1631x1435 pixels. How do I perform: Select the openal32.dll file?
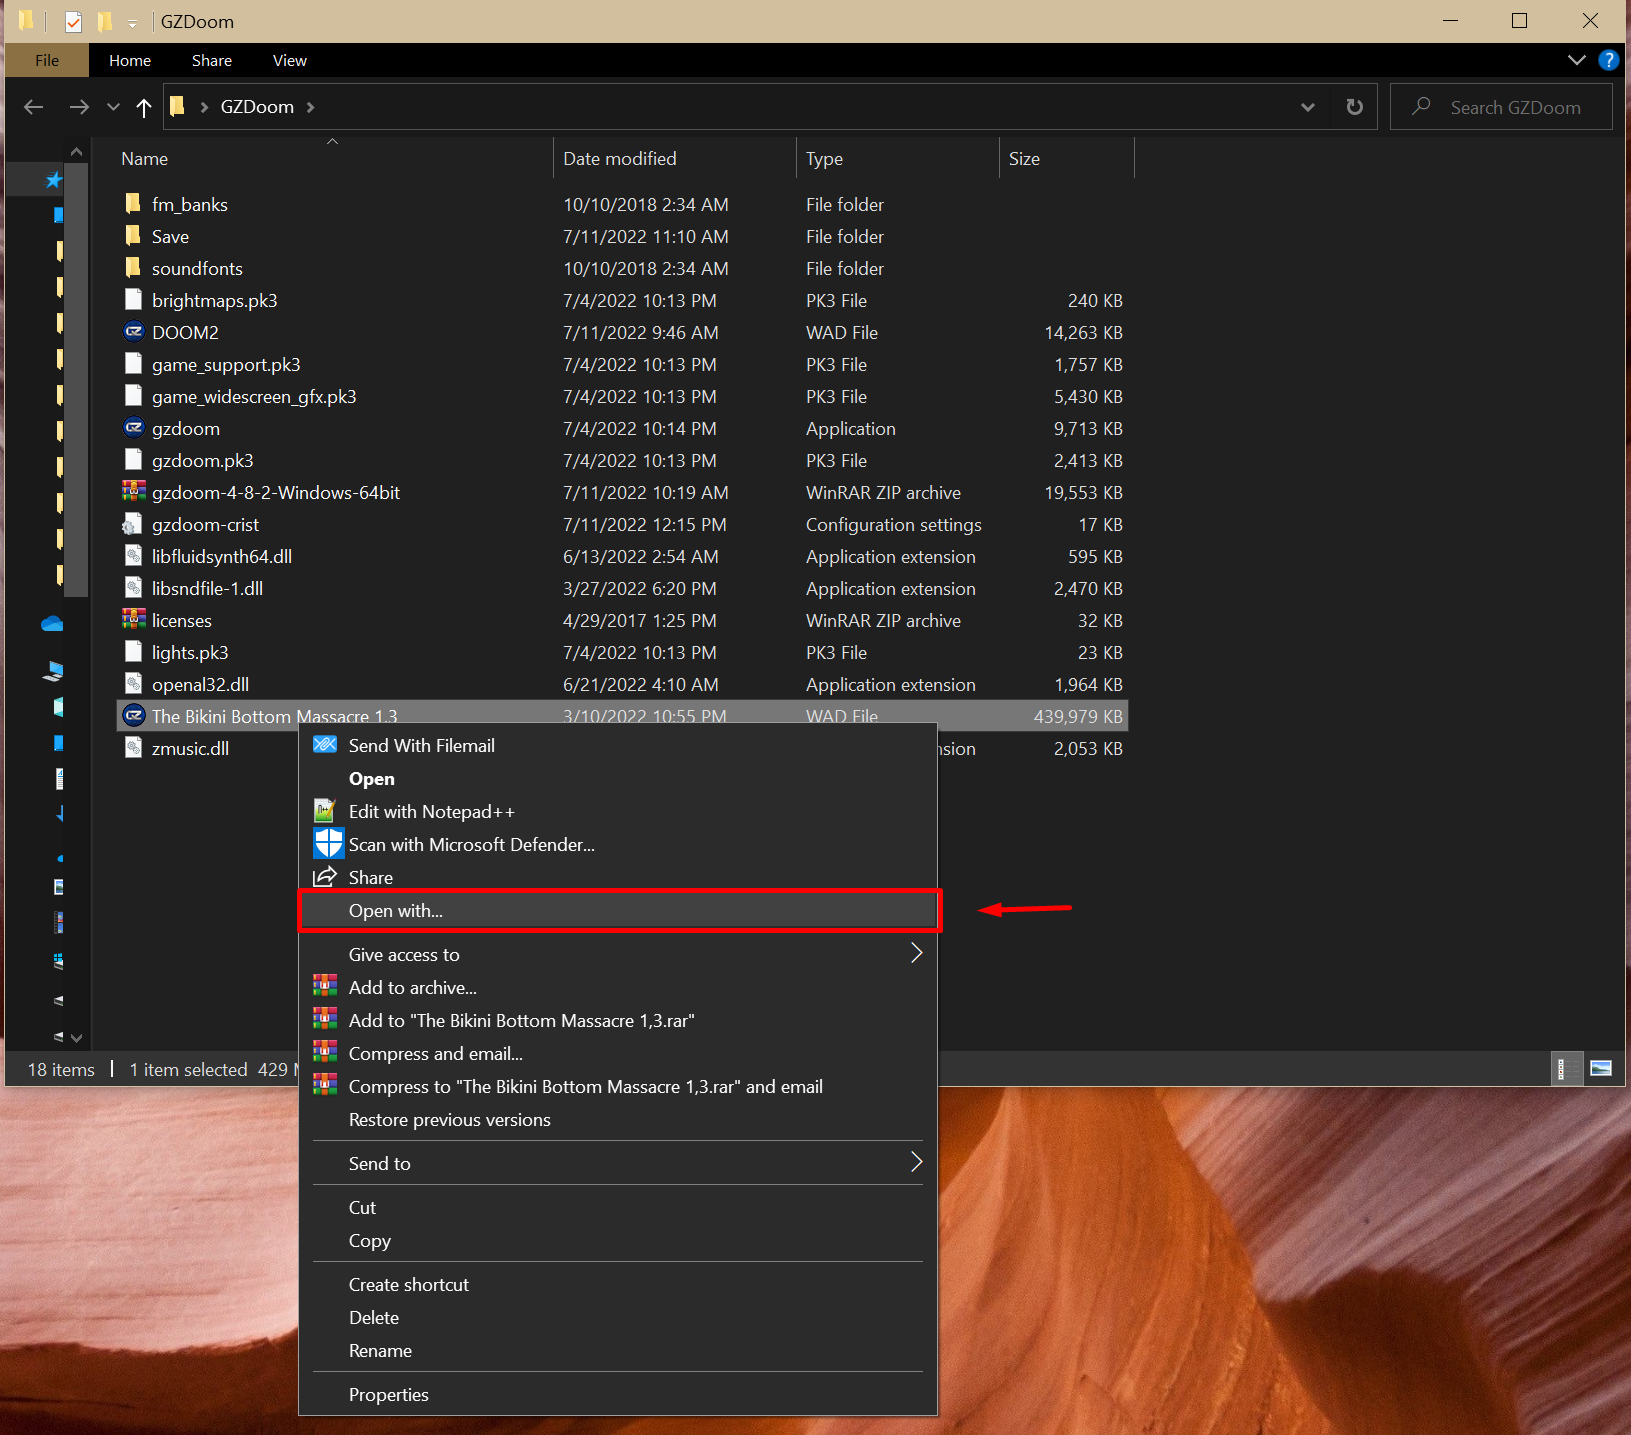click(x=622, y=684)
